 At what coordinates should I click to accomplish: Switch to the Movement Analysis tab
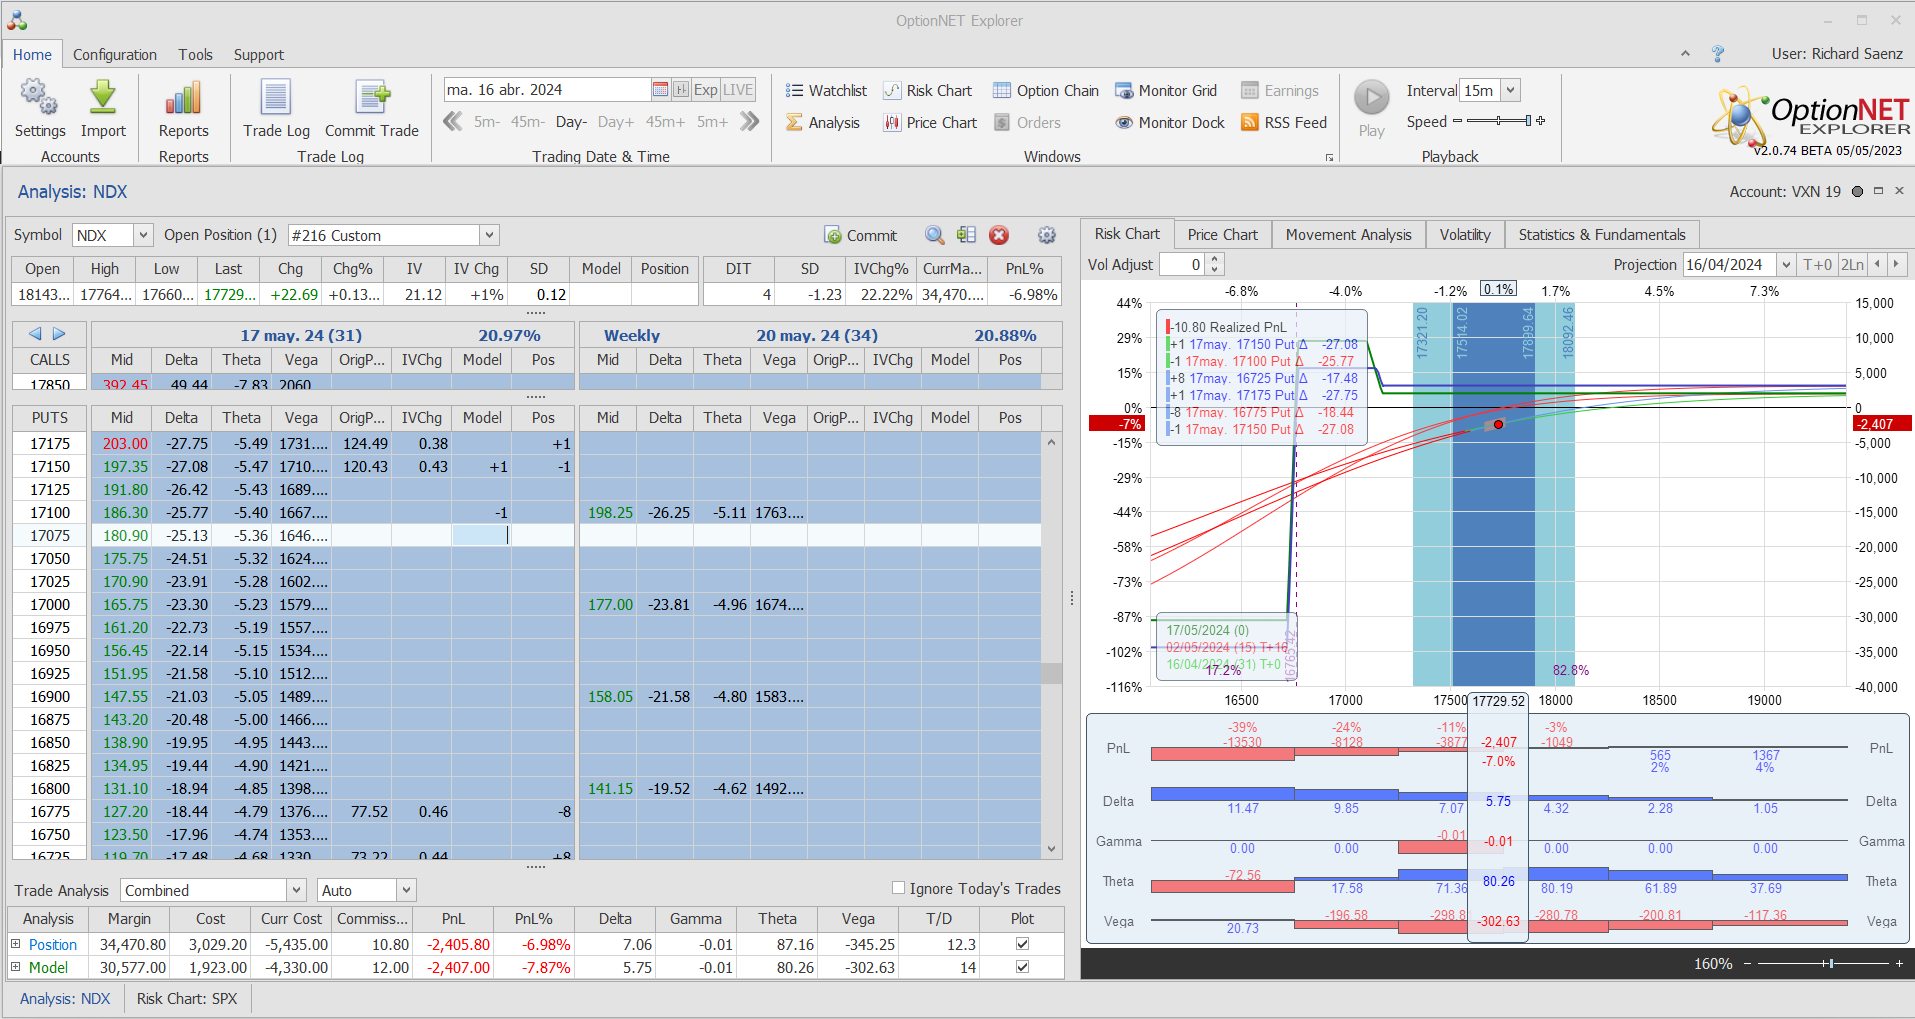coord(1349,234)
